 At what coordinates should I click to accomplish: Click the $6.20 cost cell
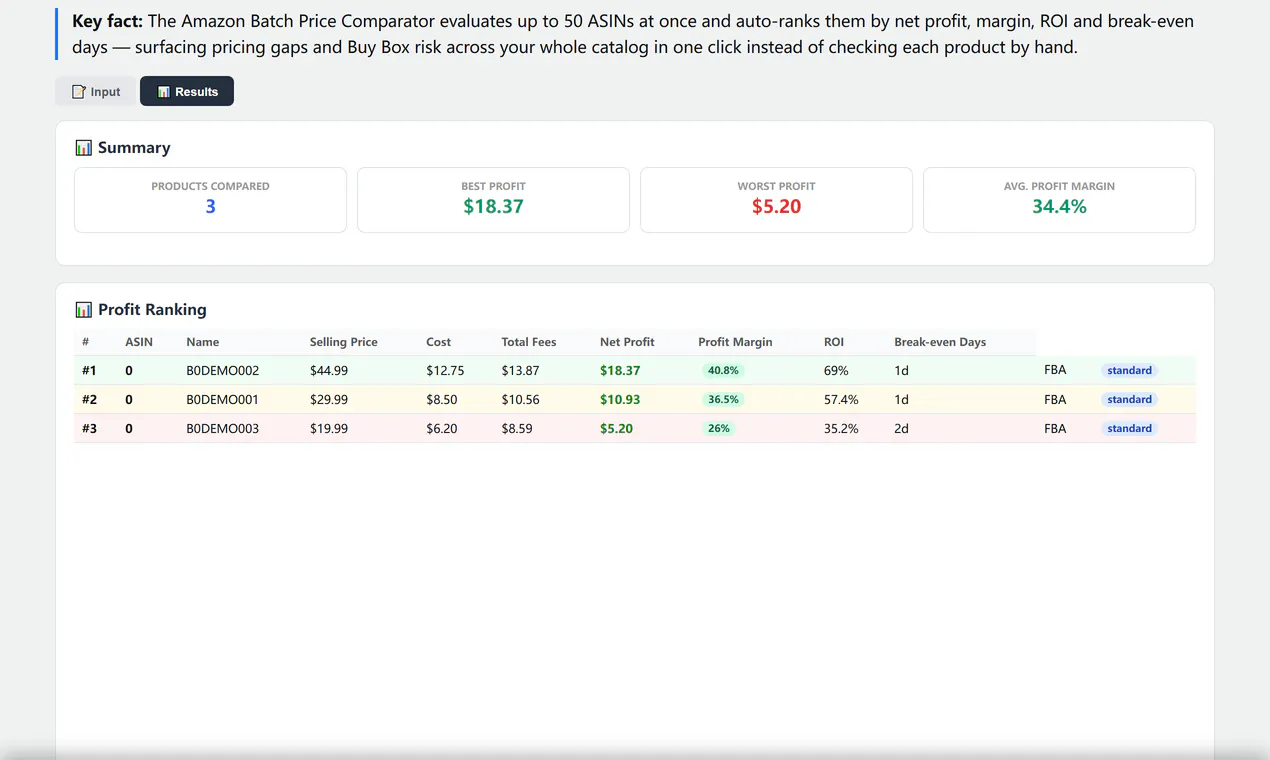pos(441,429)
